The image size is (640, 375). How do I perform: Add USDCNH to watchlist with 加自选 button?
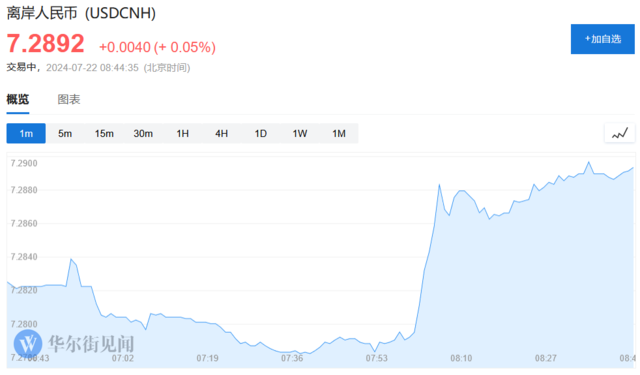[602, 39]
